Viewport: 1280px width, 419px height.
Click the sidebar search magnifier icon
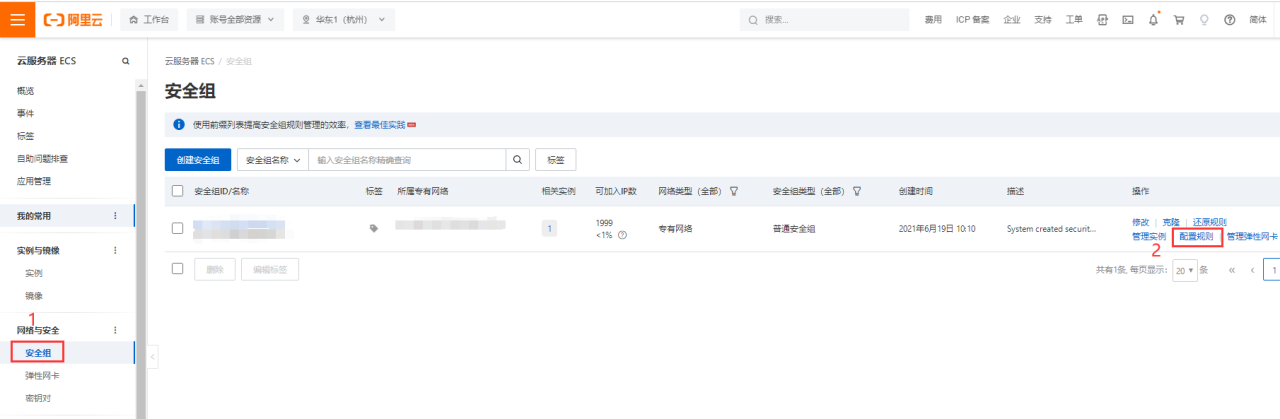[125, 61]
